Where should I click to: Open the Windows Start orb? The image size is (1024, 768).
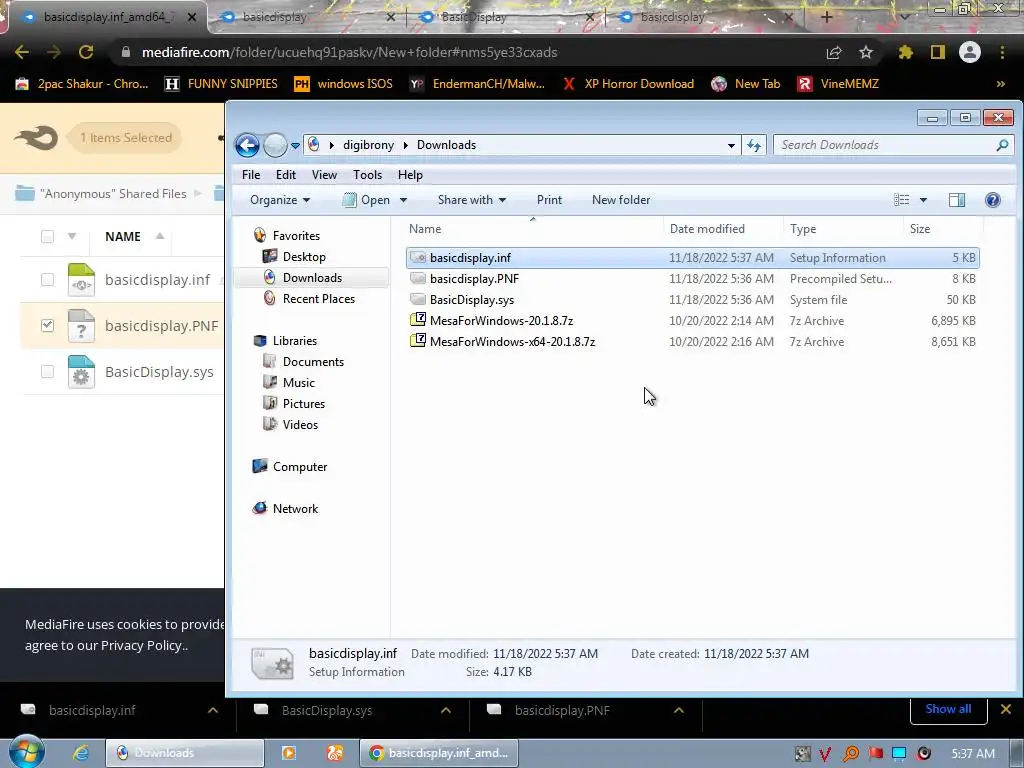click(26, 752)
